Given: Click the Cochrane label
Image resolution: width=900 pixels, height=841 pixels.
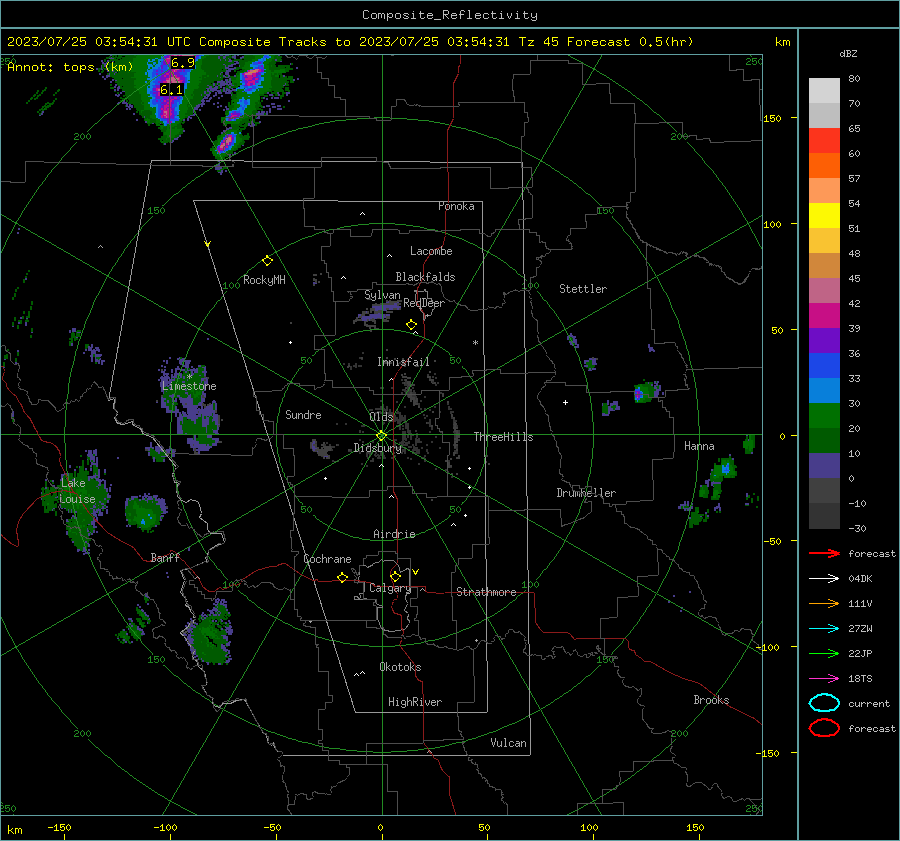Looking at the screenshot, I should point(327,559).
